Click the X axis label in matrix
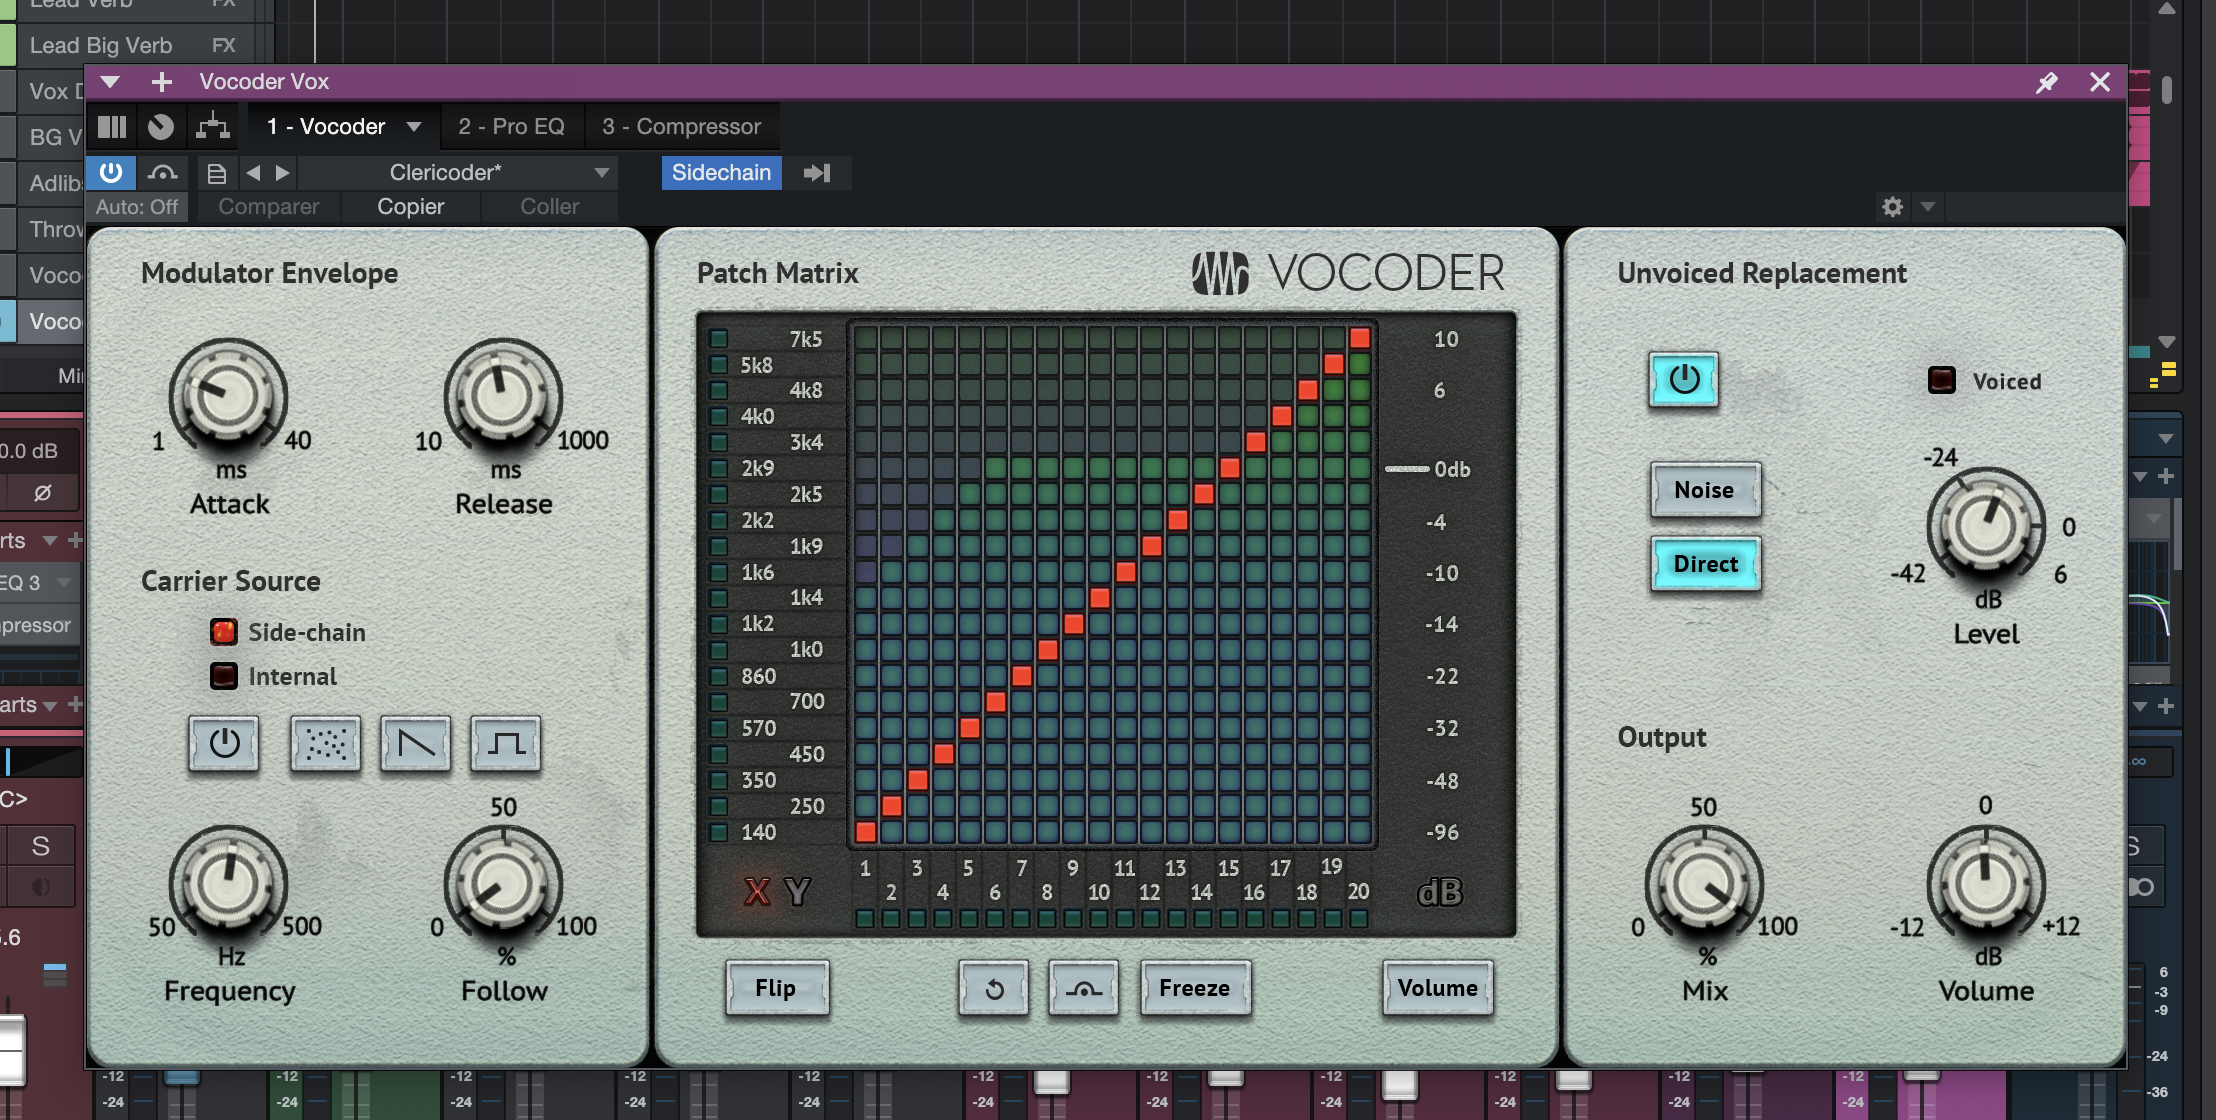 [x=757, y=891]
